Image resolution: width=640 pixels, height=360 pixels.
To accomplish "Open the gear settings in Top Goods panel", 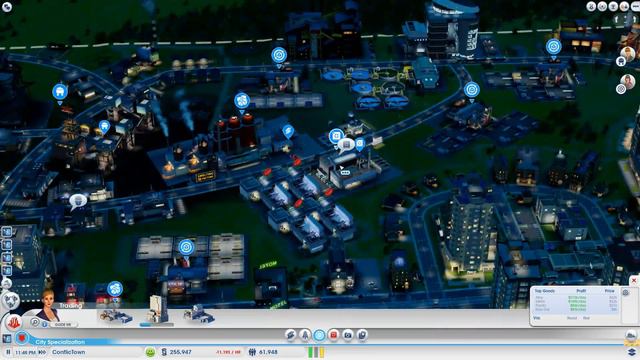I will click(626, 292).
